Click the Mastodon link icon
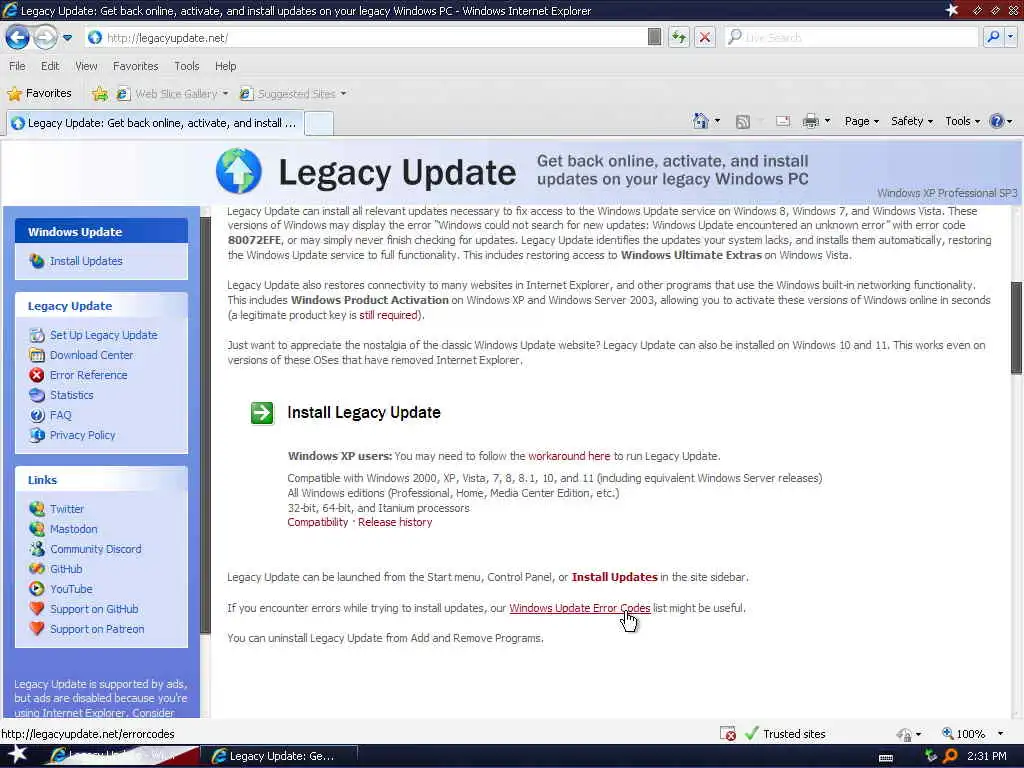 pos(37,529)
